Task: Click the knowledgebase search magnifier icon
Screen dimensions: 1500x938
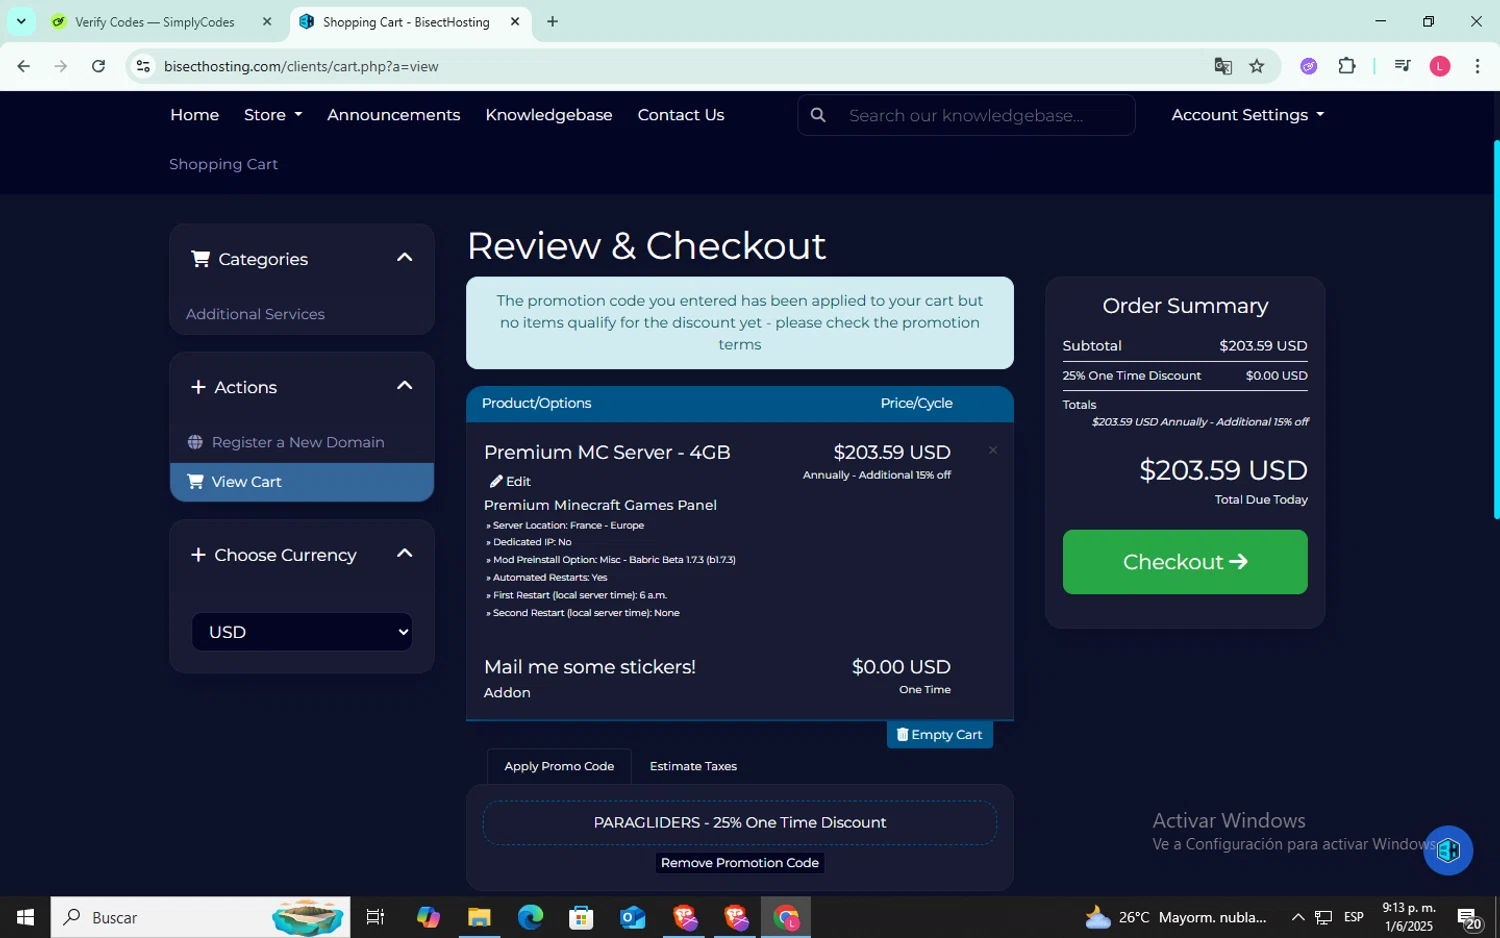Action: click(818, 115)
